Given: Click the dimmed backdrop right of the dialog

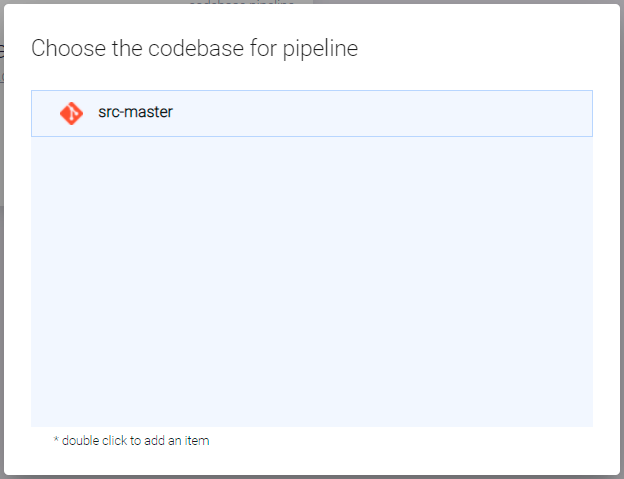Looking at the screenshot, I should 621,250.
